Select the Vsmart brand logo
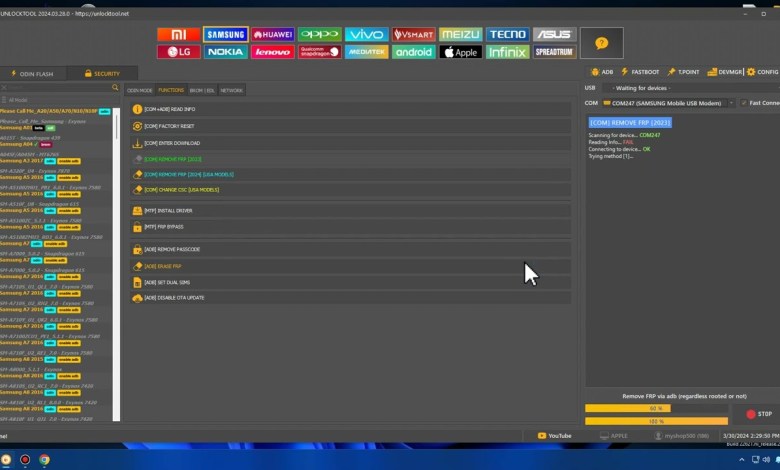Image resolution: width=780 pixels, height=470 pixels. pyautogui.click(x=413, y=34)
